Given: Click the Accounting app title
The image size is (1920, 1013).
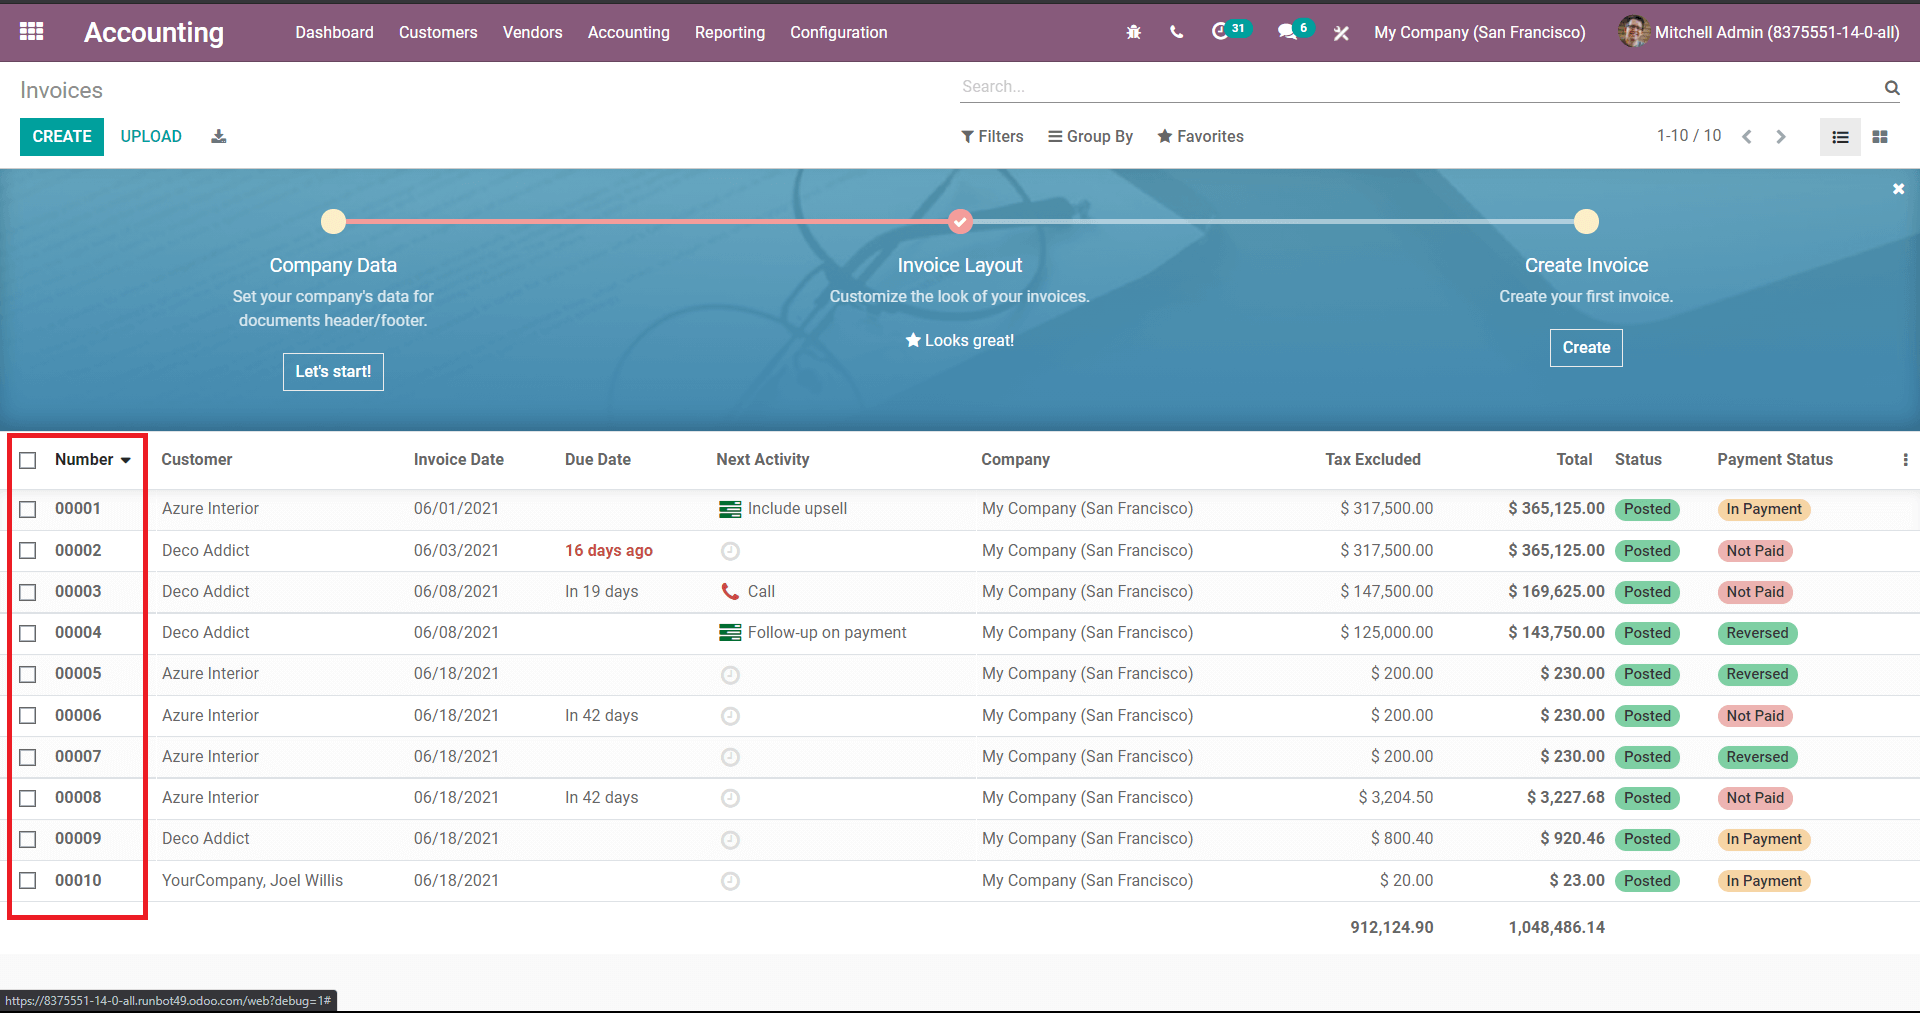Looking at the screenshot, I should coord(154,32).
